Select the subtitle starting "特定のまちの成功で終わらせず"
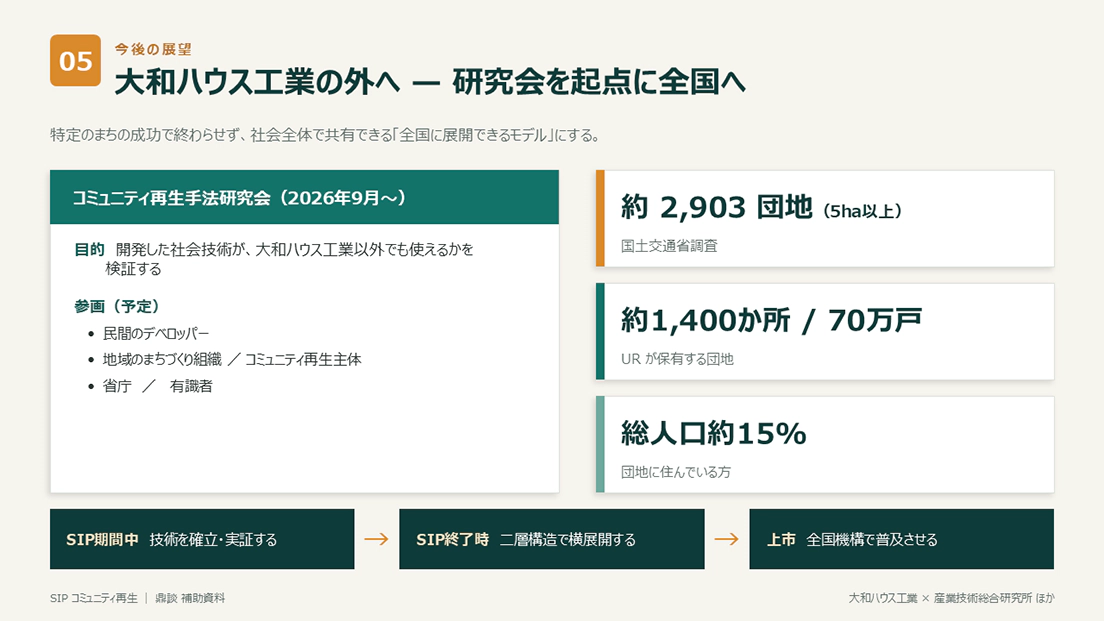This screenshot has width=1104, height=621. [x=325, y=135]
